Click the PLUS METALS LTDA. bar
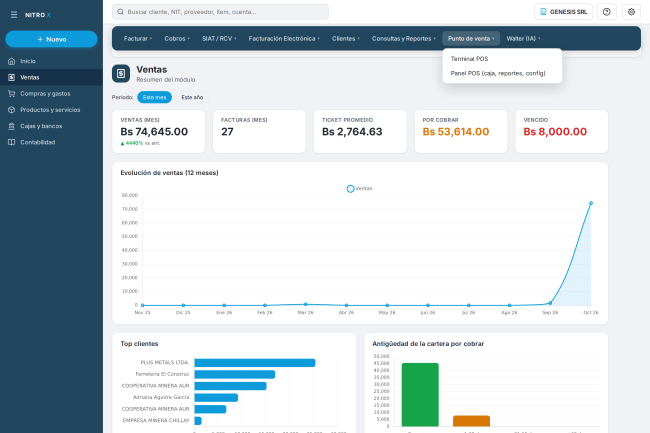The image size is (650, 433). click(x=255, y=363)
